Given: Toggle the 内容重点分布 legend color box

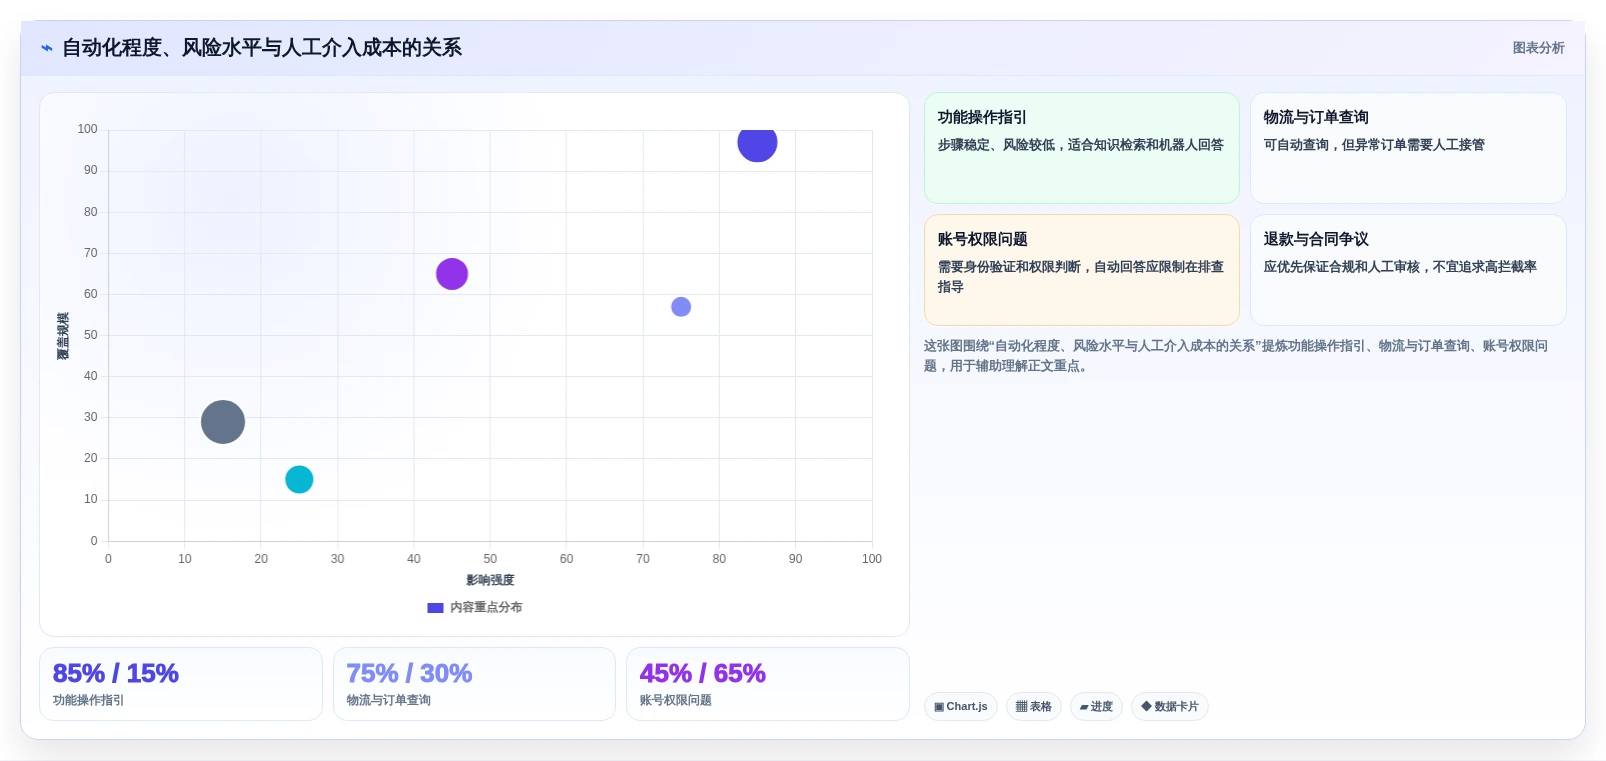Looking at the screenshot, I should click(x=435, y=608).
